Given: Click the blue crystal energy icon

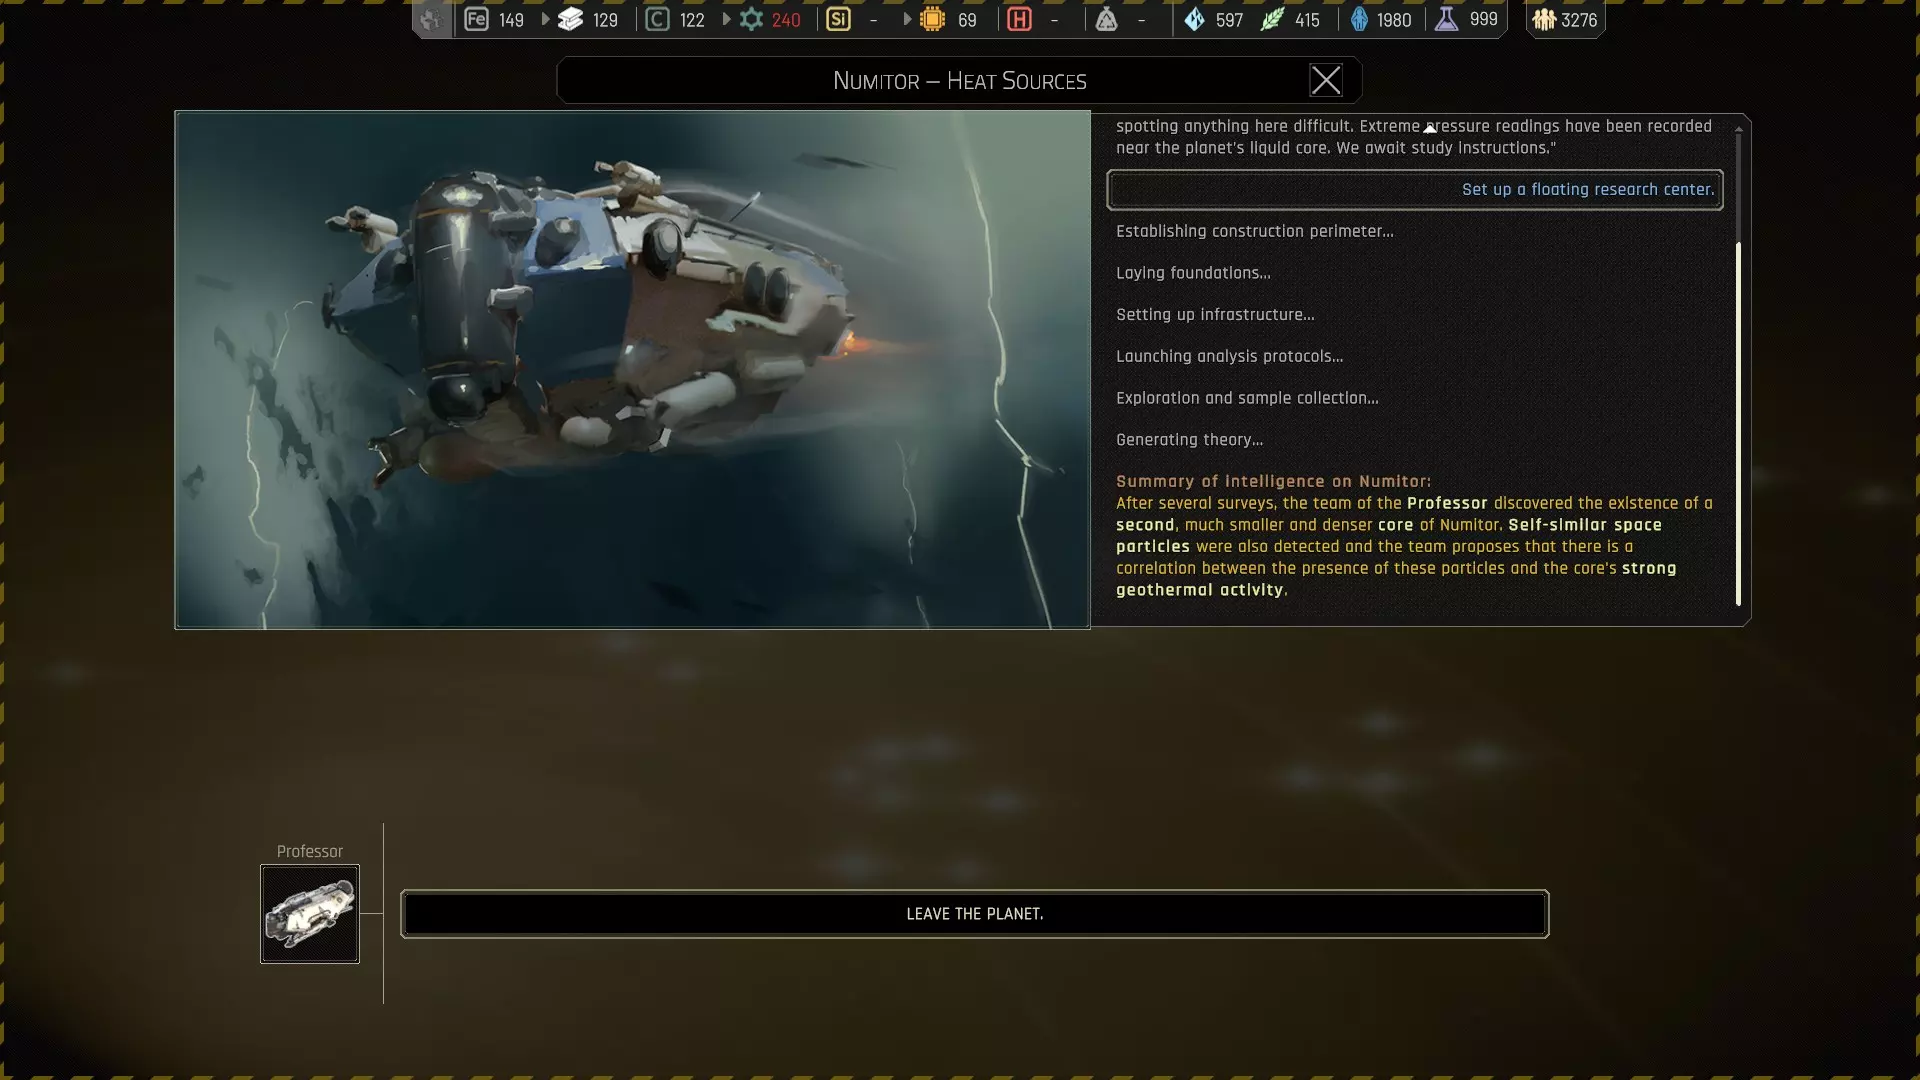Looking at the screenshot, I should pyautogui.click(x=1194, y=19).
